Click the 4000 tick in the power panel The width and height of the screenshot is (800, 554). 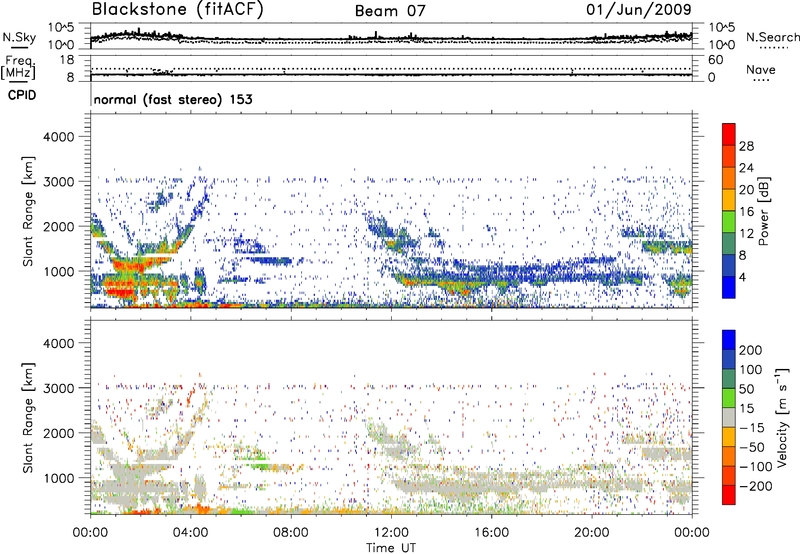[59, 137]
